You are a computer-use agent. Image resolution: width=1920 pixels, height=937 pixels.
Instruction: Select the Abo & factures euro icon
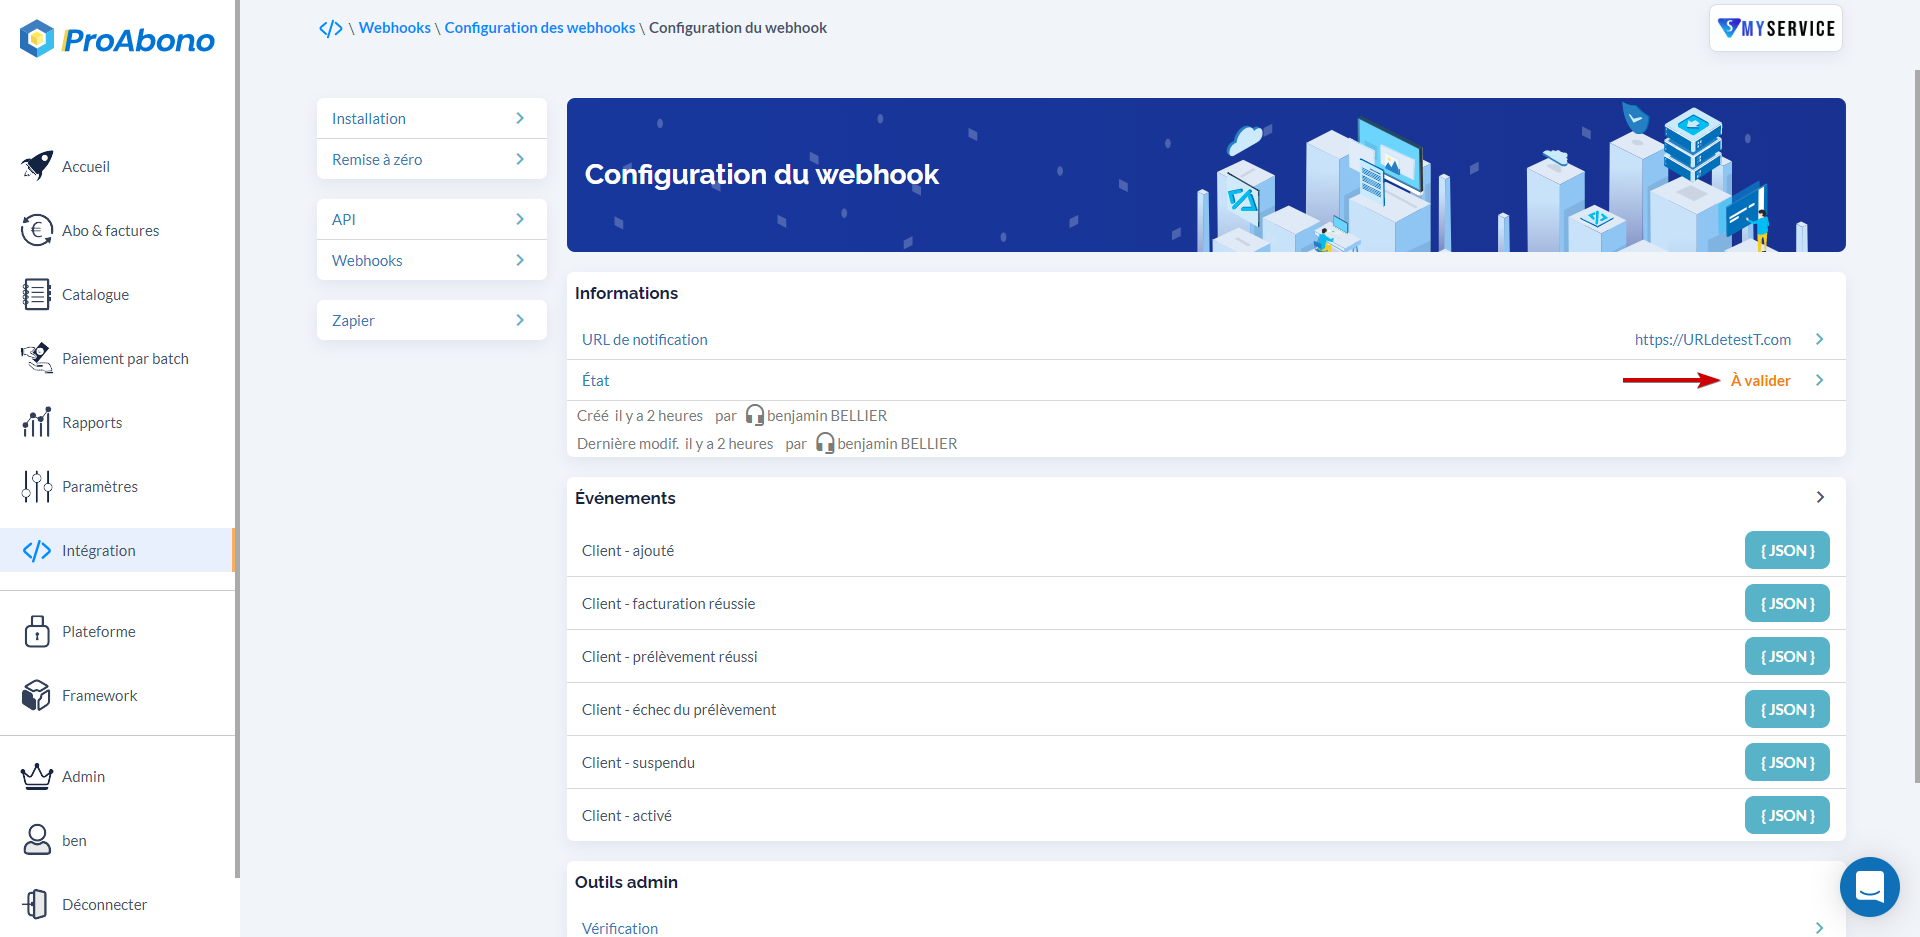(36, 229)
